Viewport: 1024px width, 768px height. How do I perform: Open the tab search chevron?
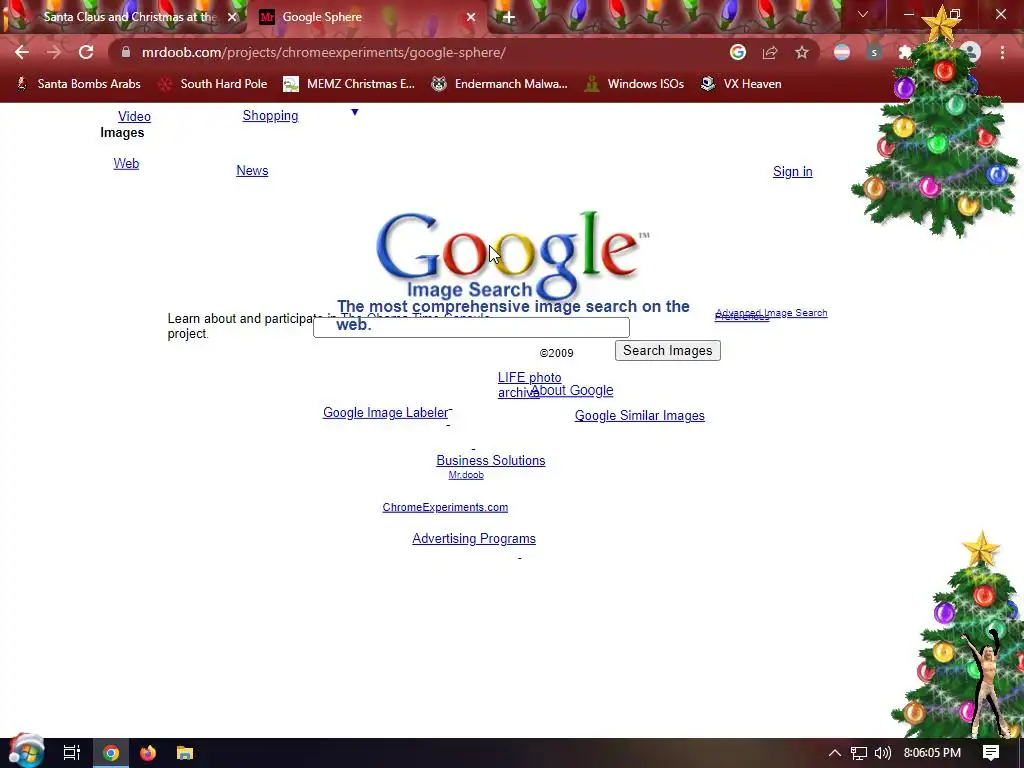(x=863, y=14)
